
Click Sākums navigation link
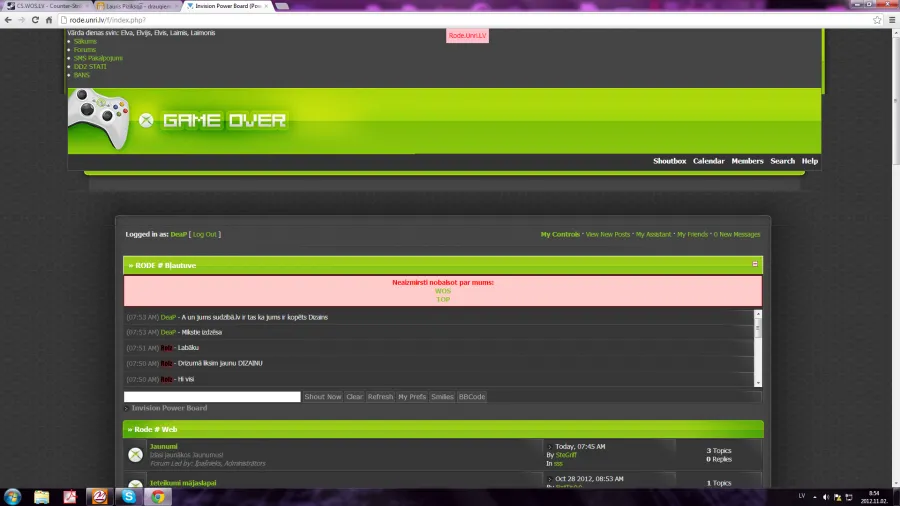point(85,41)
